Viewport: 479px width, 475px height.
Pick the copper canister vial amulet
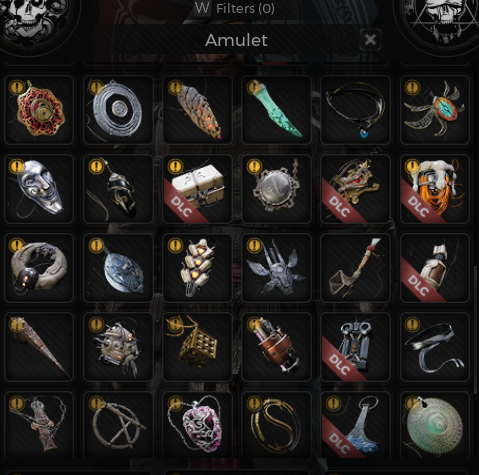[276, 347]
